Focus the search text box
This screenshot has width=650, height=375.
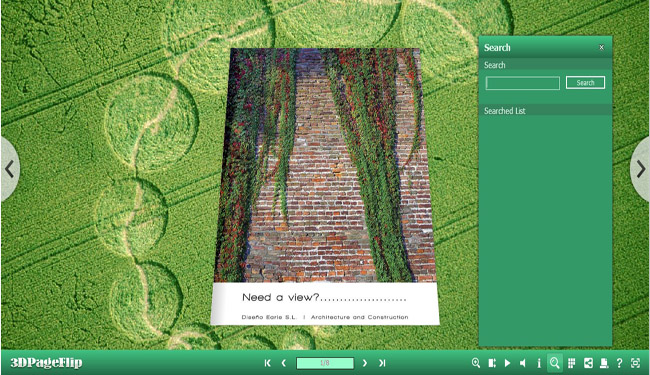point(523,83)
